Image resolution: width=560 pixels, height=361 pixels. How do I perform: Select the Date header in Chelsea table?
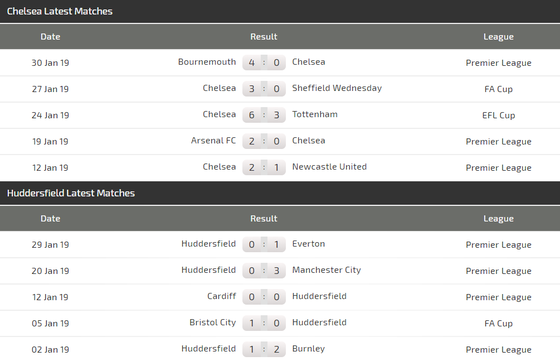pyautogui.click(x=50, y=36)
